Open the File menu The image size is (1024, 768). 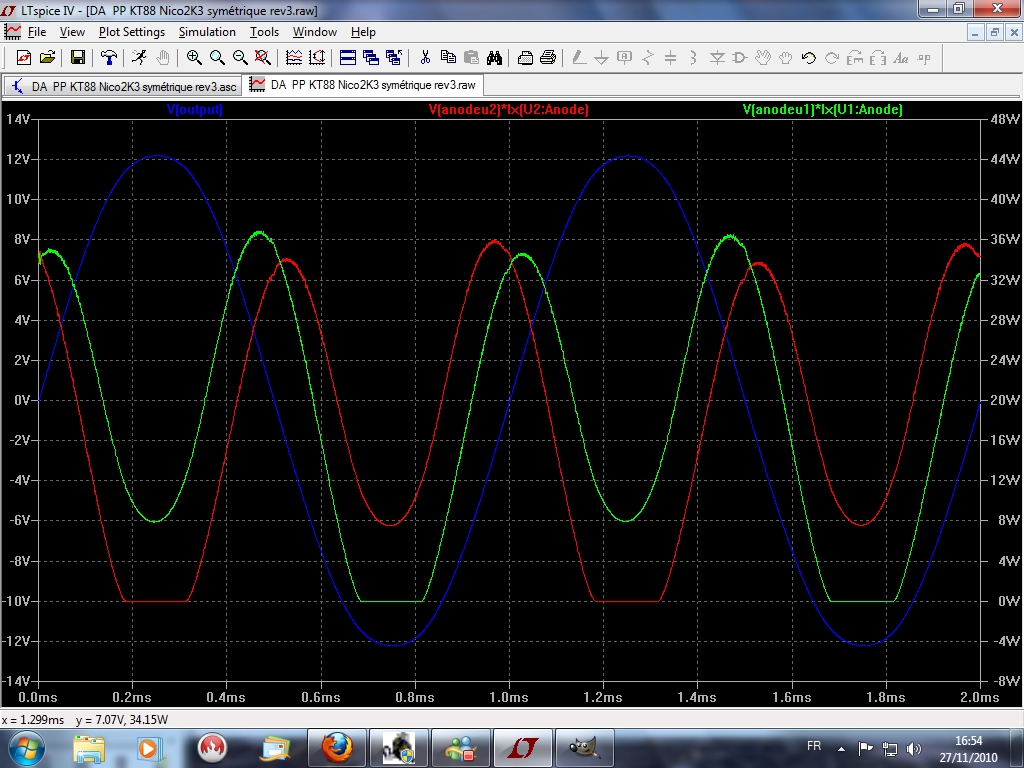[x=37, y=31]
